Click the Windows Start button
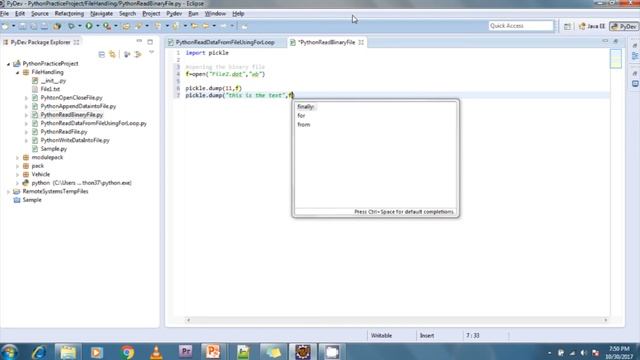Viewport: 640px width, 360px height. point(9,352)
